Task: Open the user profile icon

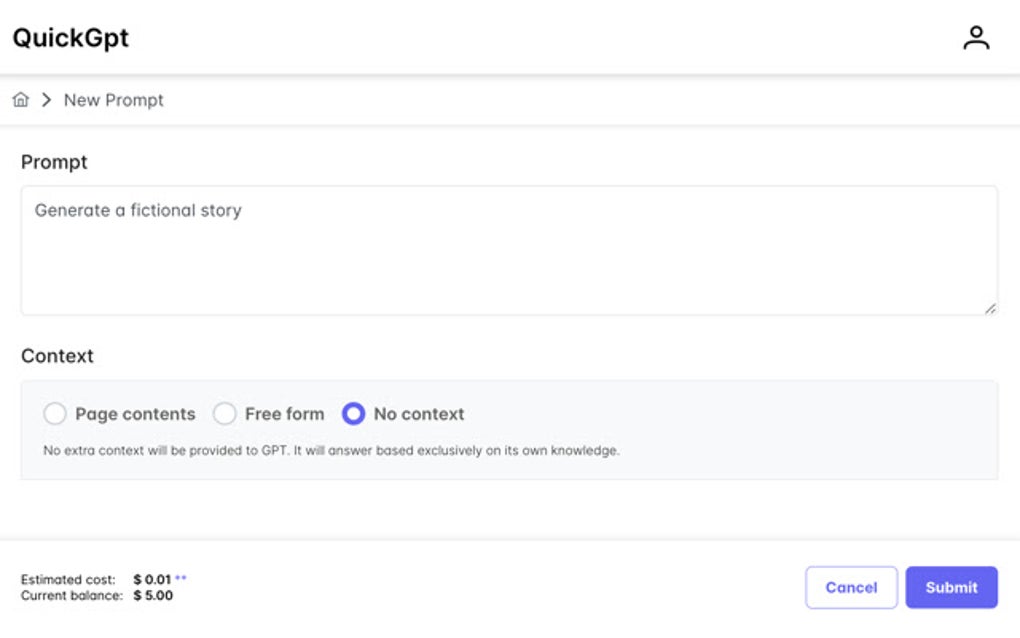Action: click(x=975, y=38)
